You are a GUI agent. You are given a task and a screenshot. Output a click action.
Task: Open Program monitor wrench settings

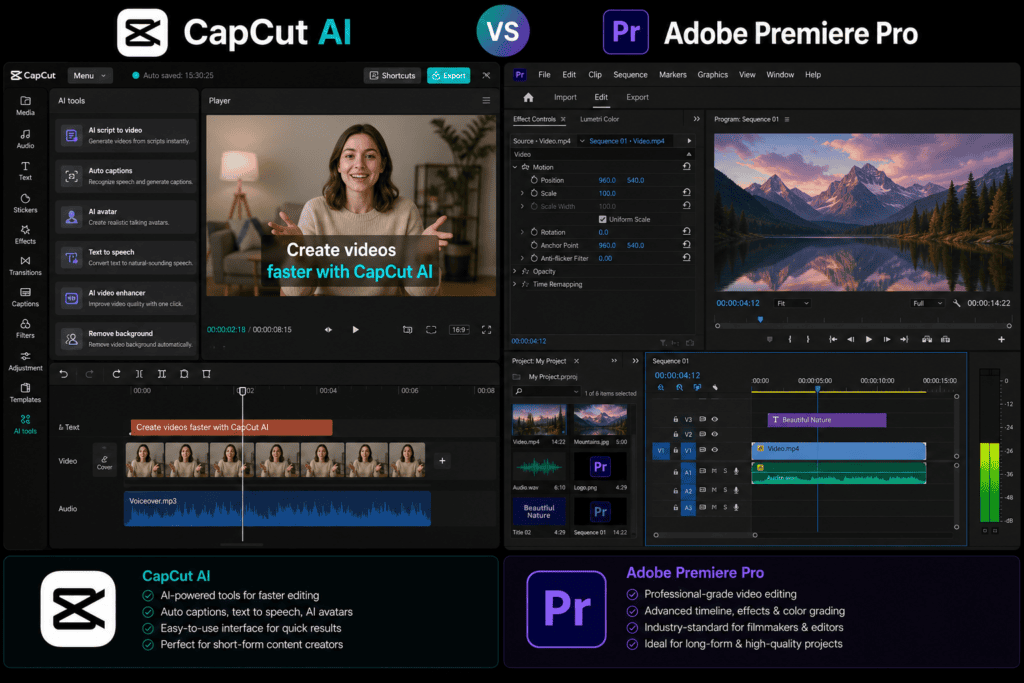point(957,303)
